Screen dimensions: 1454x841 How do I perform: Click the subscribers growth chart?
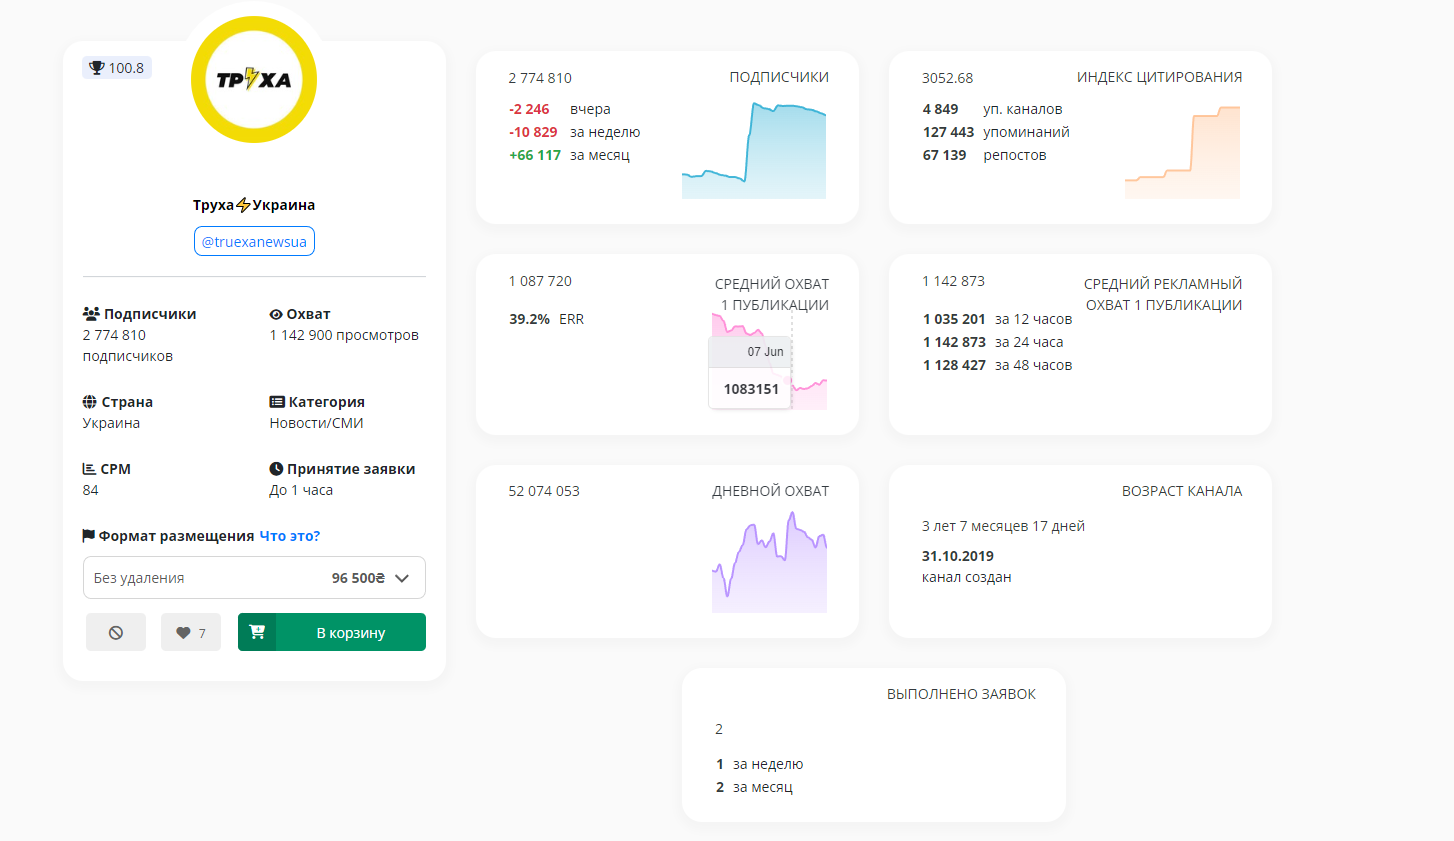[754, 150]
